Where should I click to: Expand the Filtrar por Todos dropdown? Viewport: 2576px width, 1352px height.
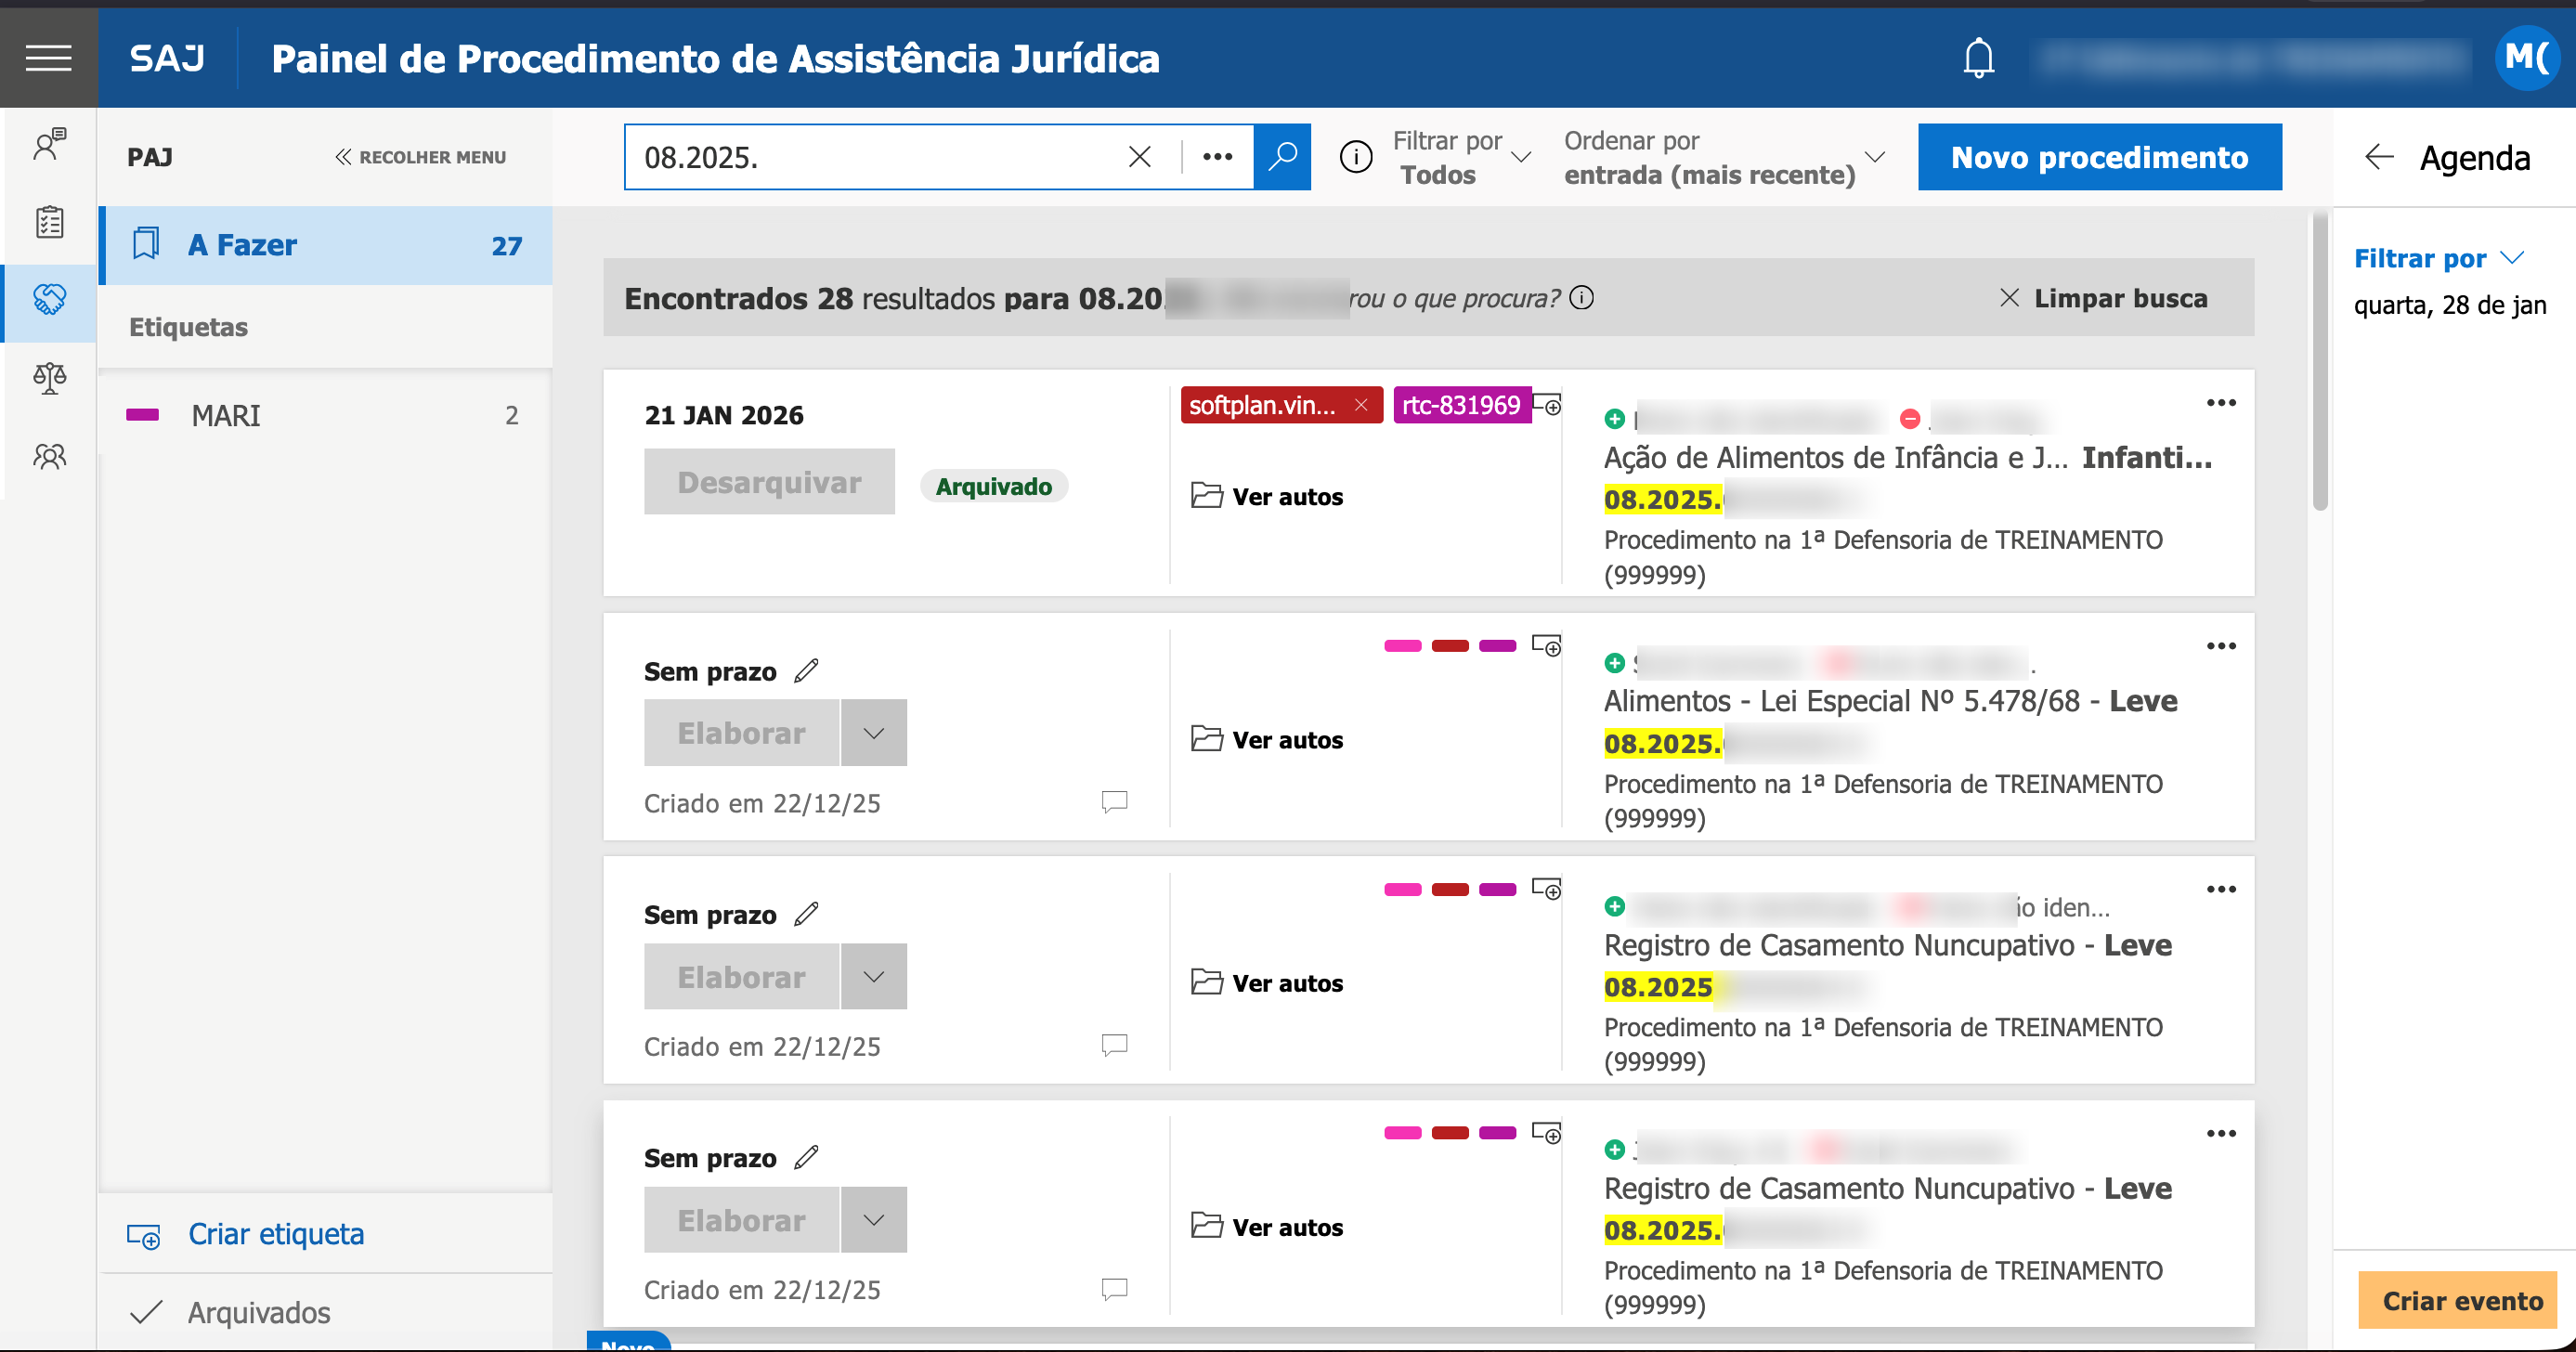1460,157
